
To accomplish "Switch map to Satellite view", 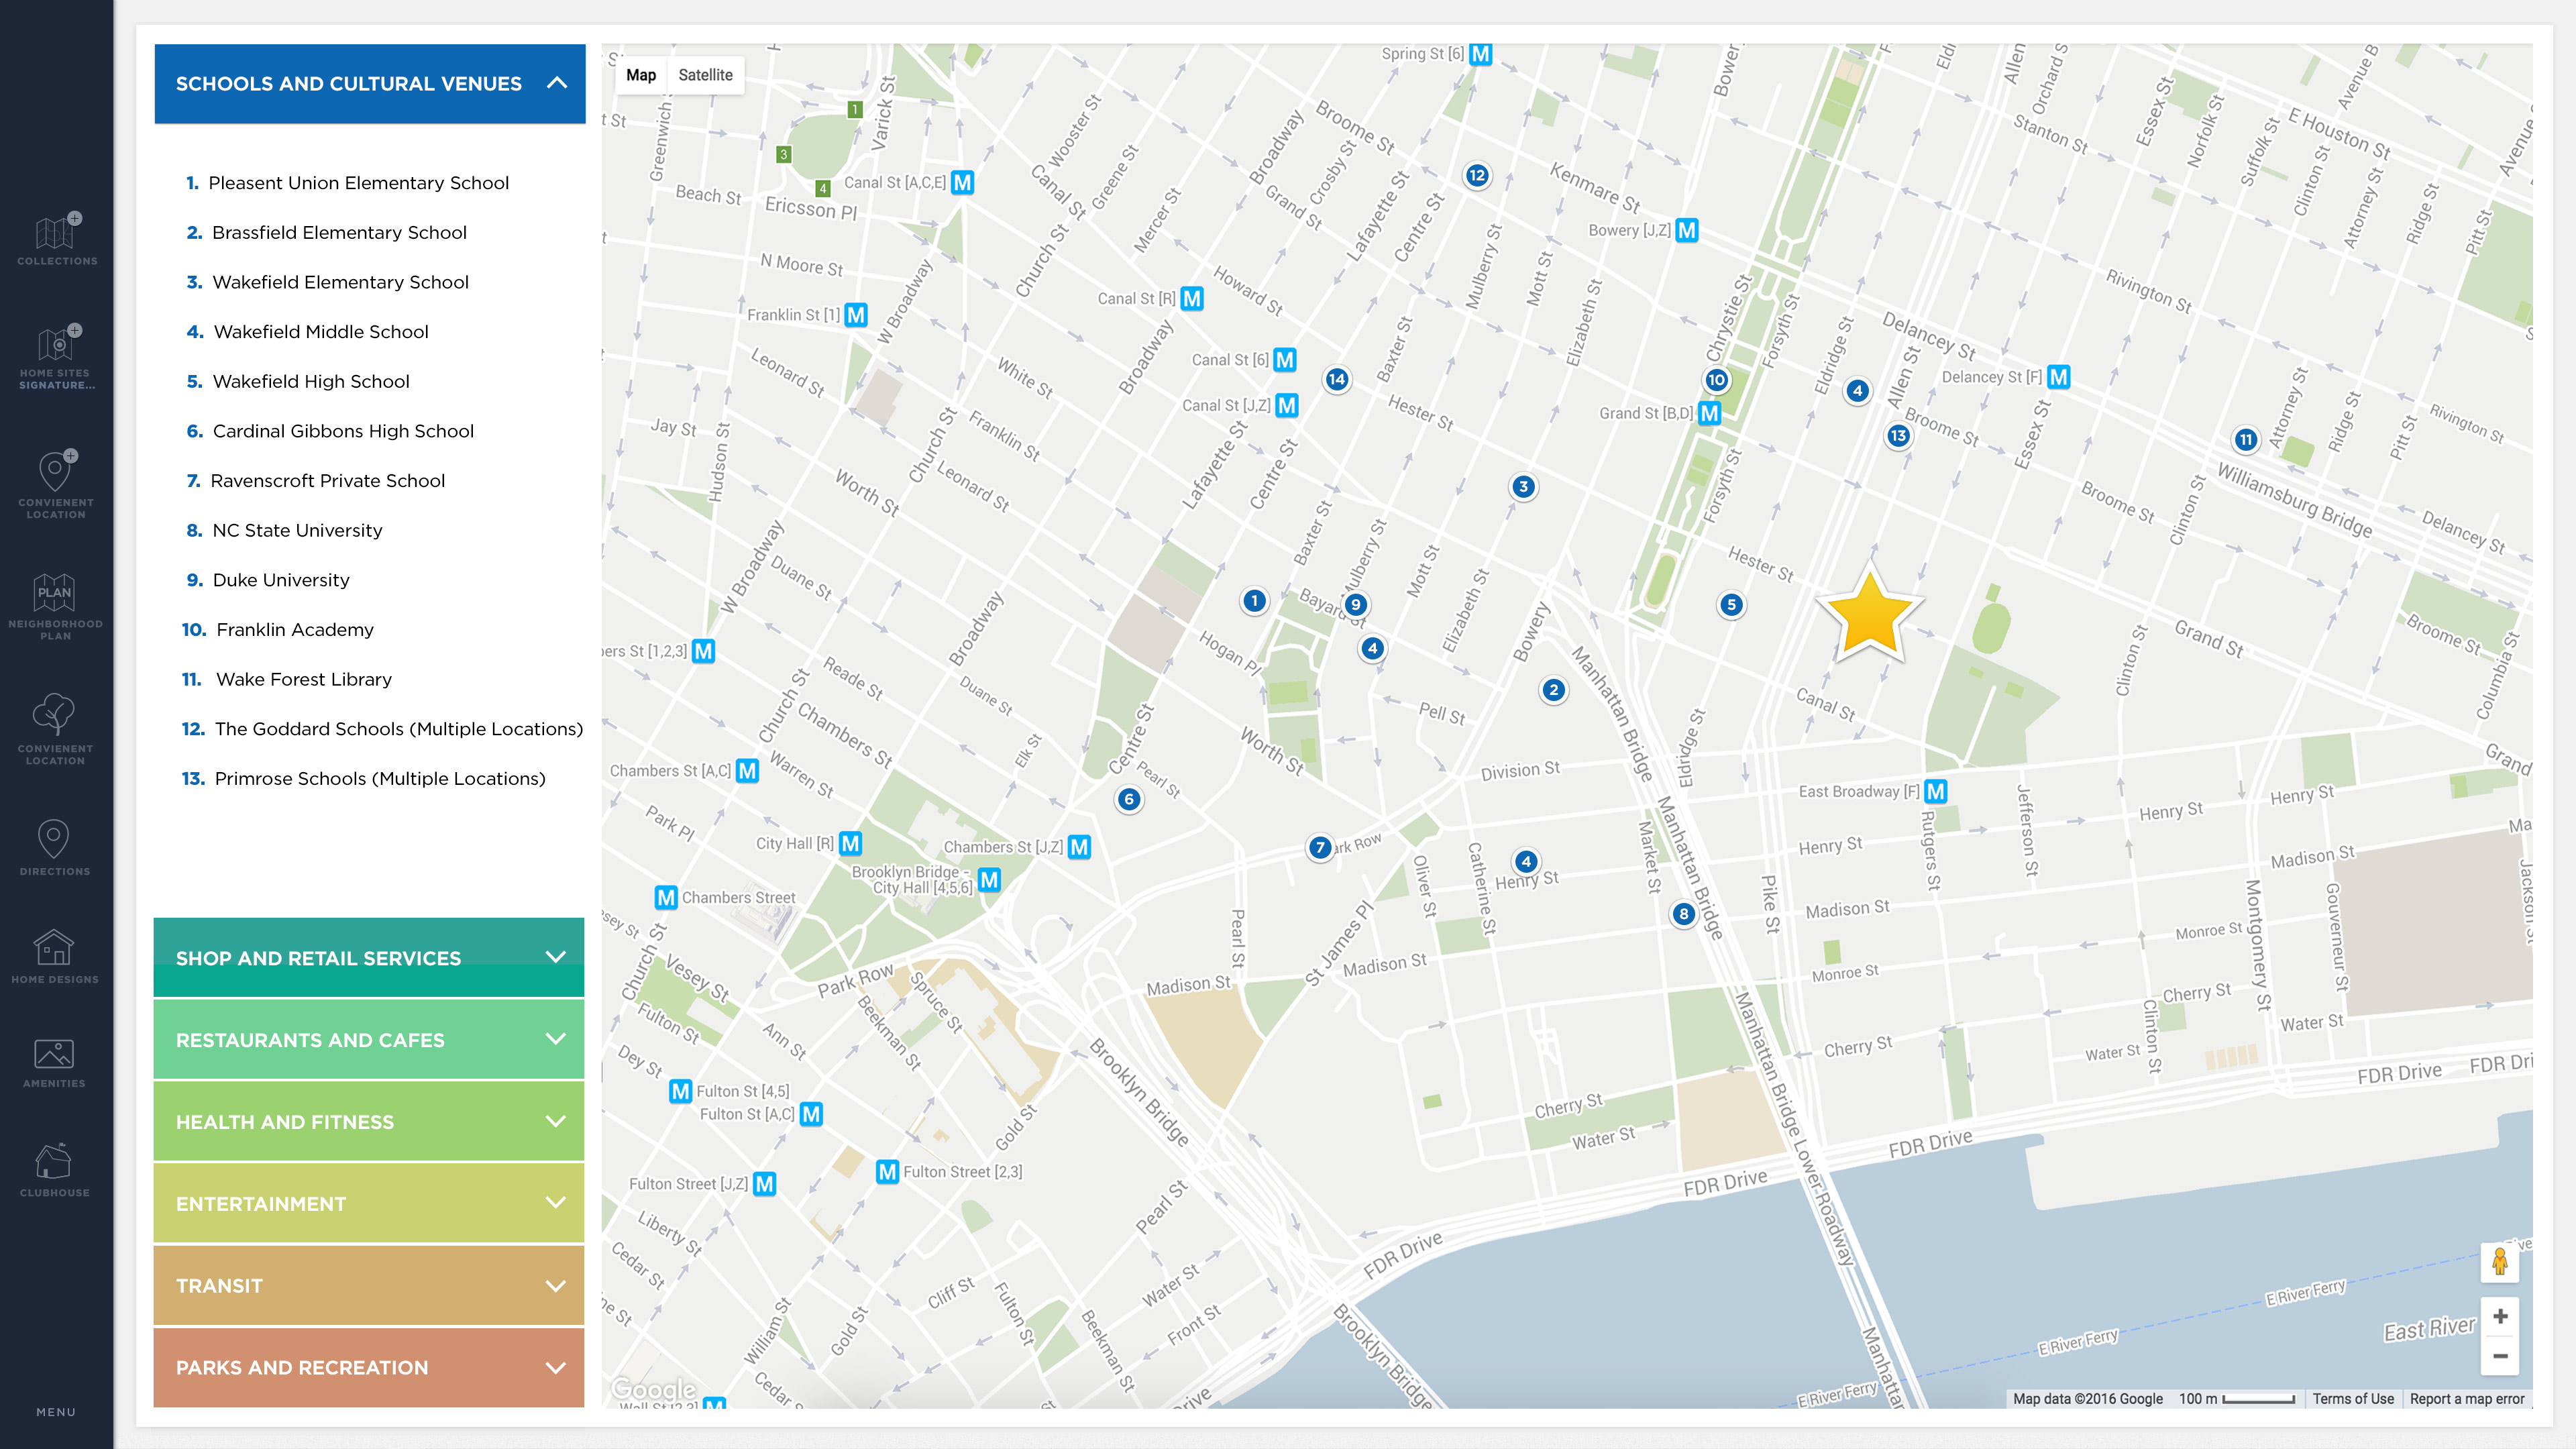I will coord(705,75).
